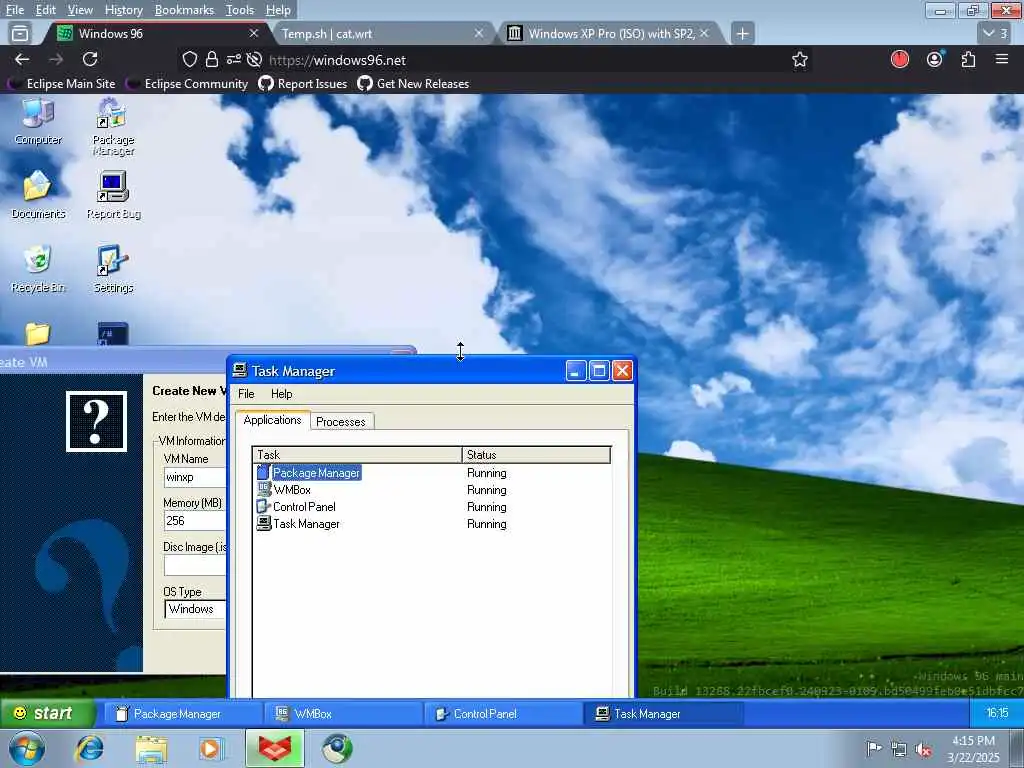Screen dimensions: 1024x768
Task: Select the Task Manager task row
Action: tap(432, 524)
